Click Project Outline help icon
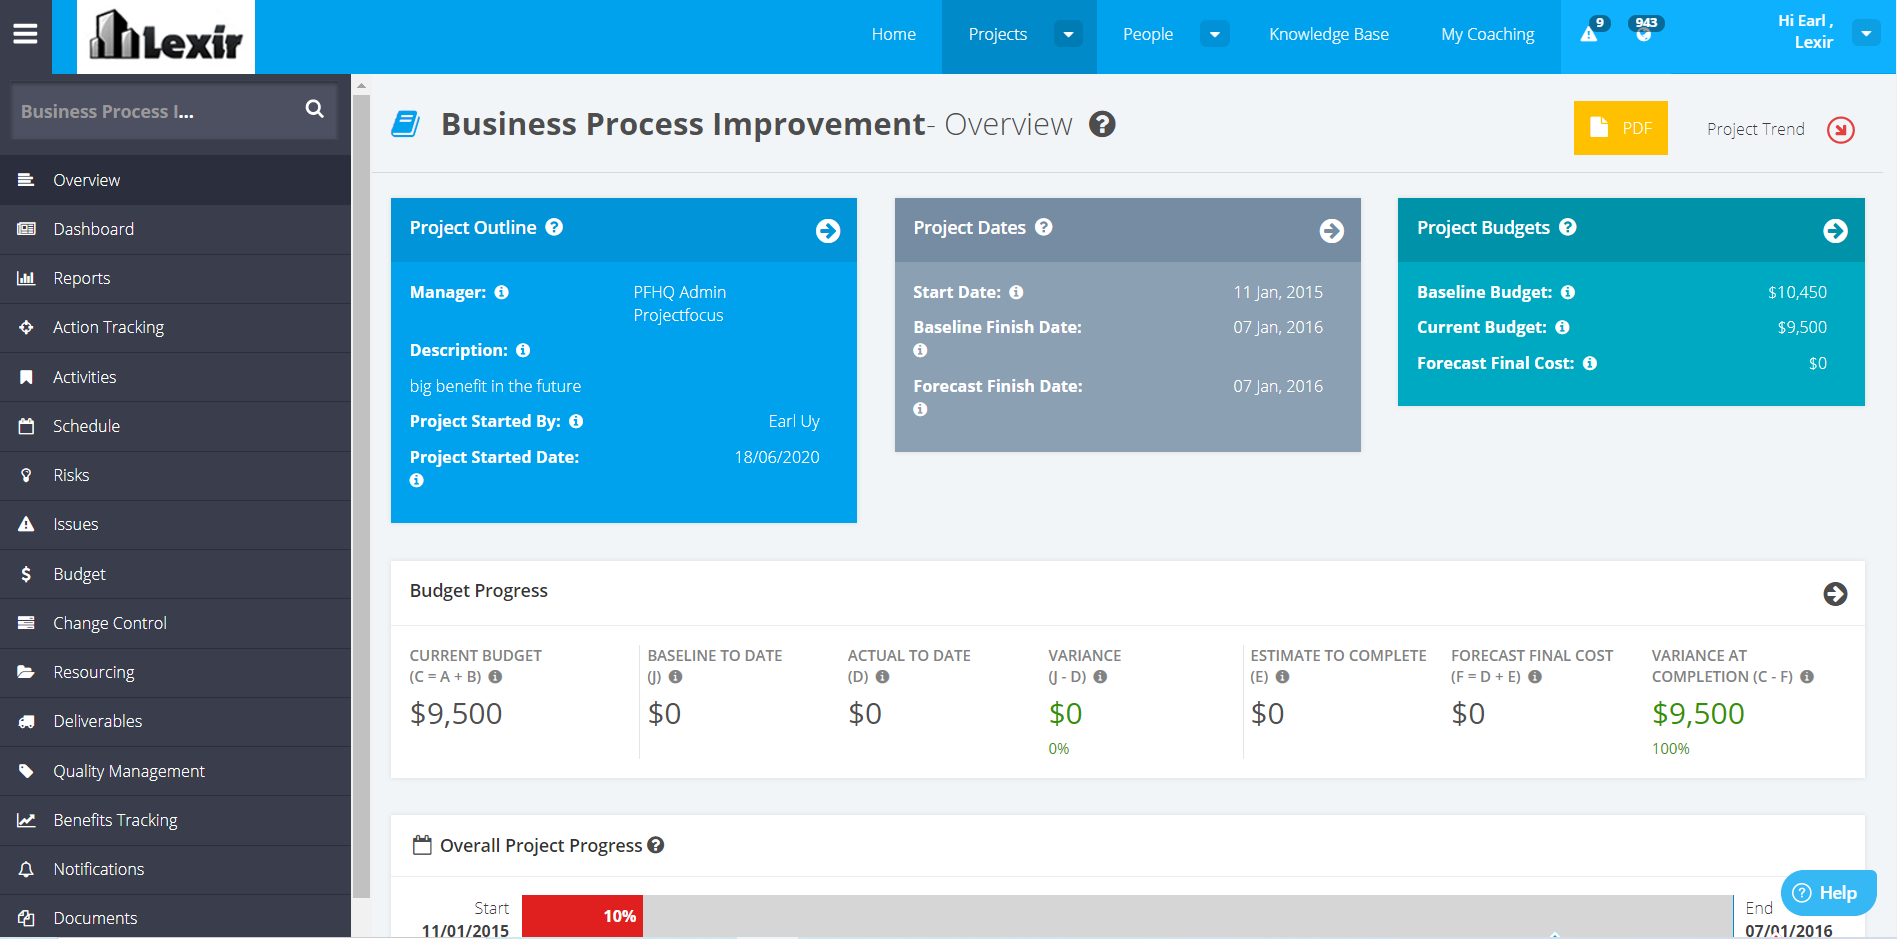1897x939 pixels. tap(554, 227)
